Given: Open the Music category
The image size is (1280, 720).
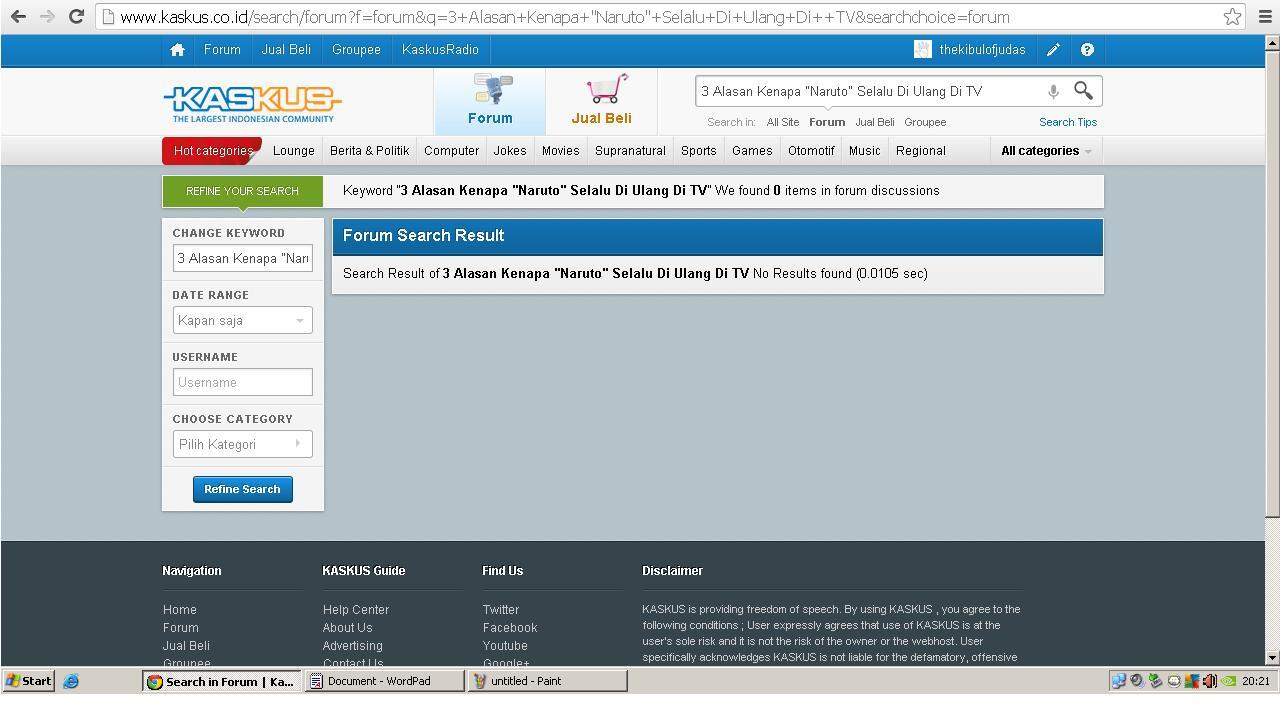Looking at the screenshot, I should click(864, 151).
